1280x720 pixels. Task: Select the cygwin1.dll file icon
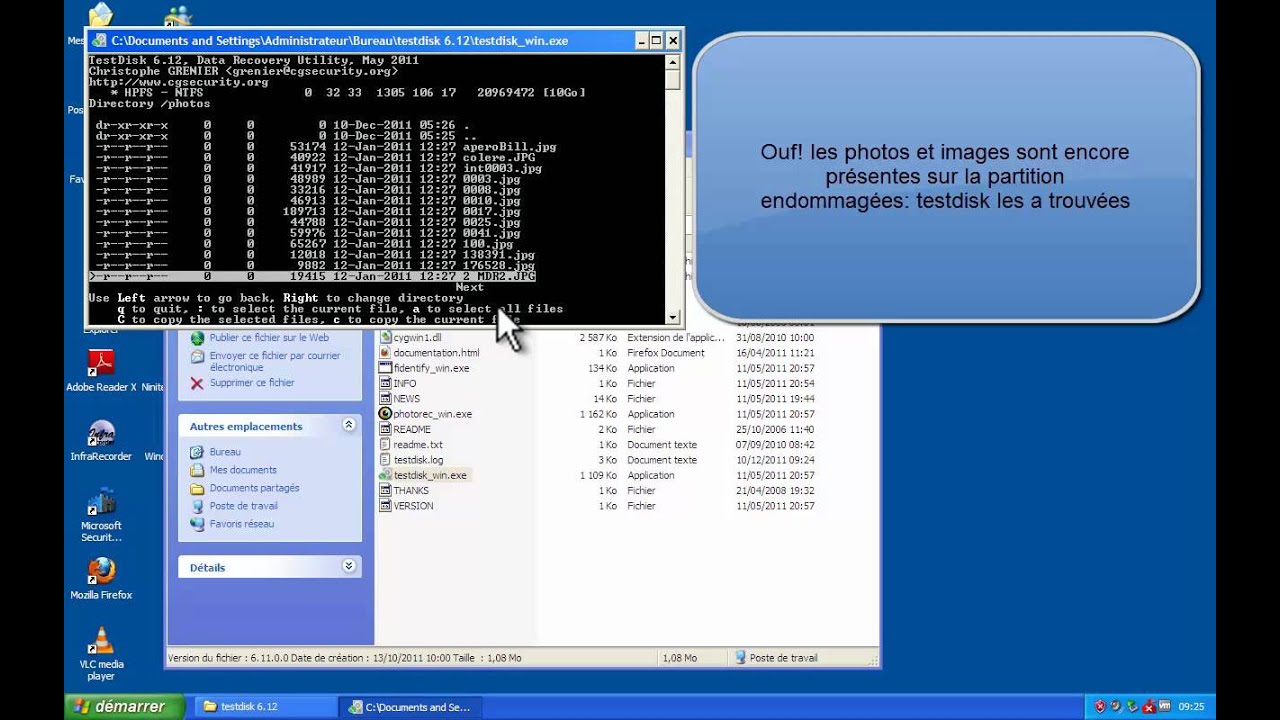pyautogui.click(x=385, y=337)
